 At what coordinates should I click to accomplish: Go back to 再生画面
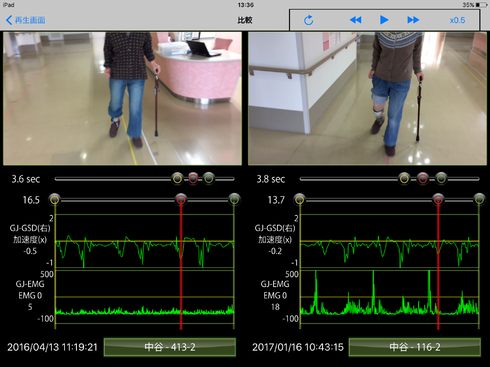click(26, 20)
